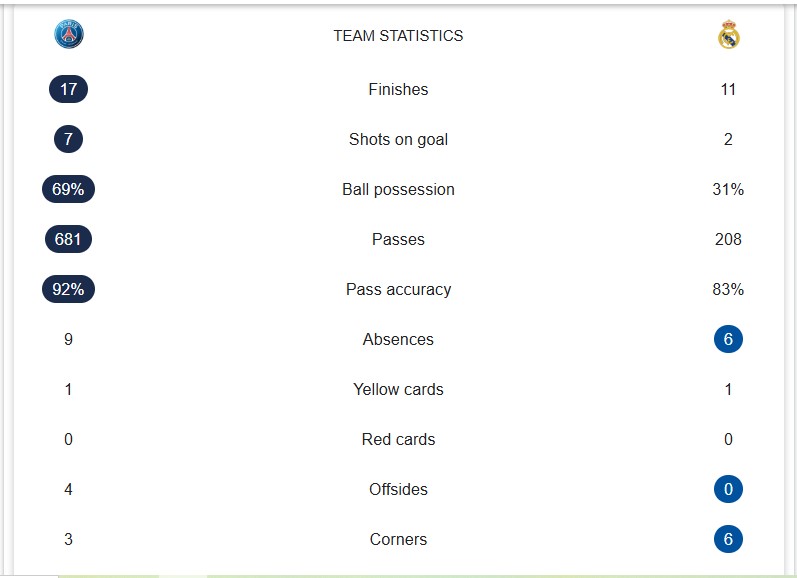Click Real Madrid's 6 corners badge

[x=728, y=539]
